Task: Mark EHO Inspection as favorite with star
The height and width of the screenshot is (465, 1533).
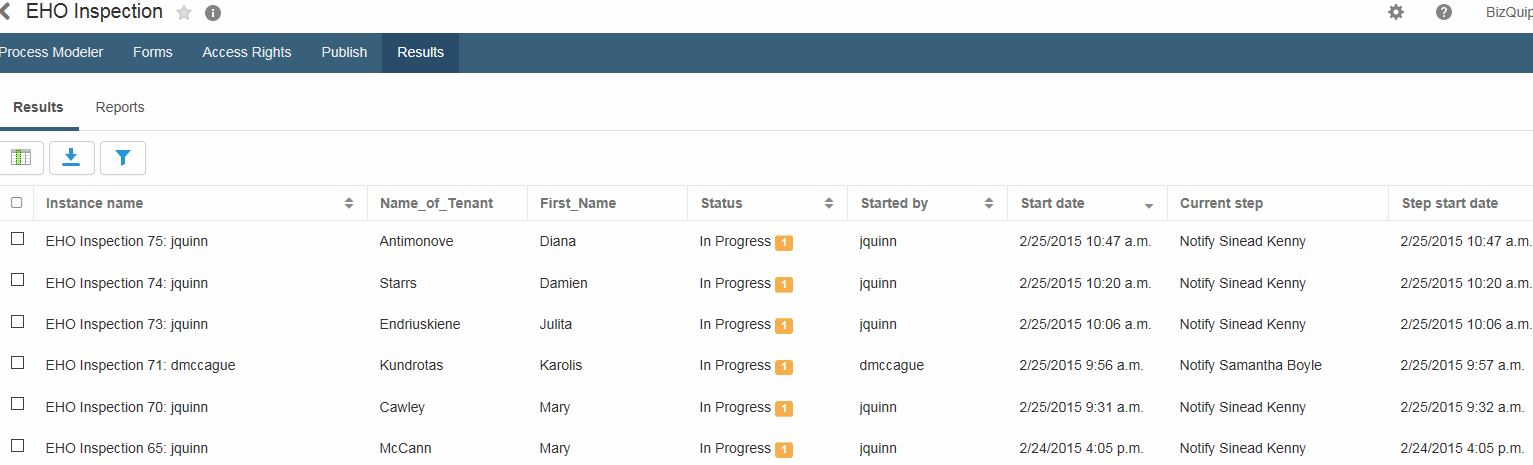Action: click(184, 13)
